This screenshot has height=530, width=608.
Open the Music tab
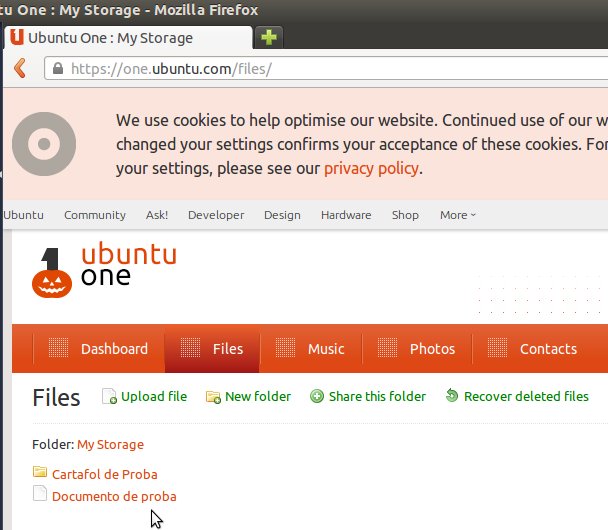[311, 349]
